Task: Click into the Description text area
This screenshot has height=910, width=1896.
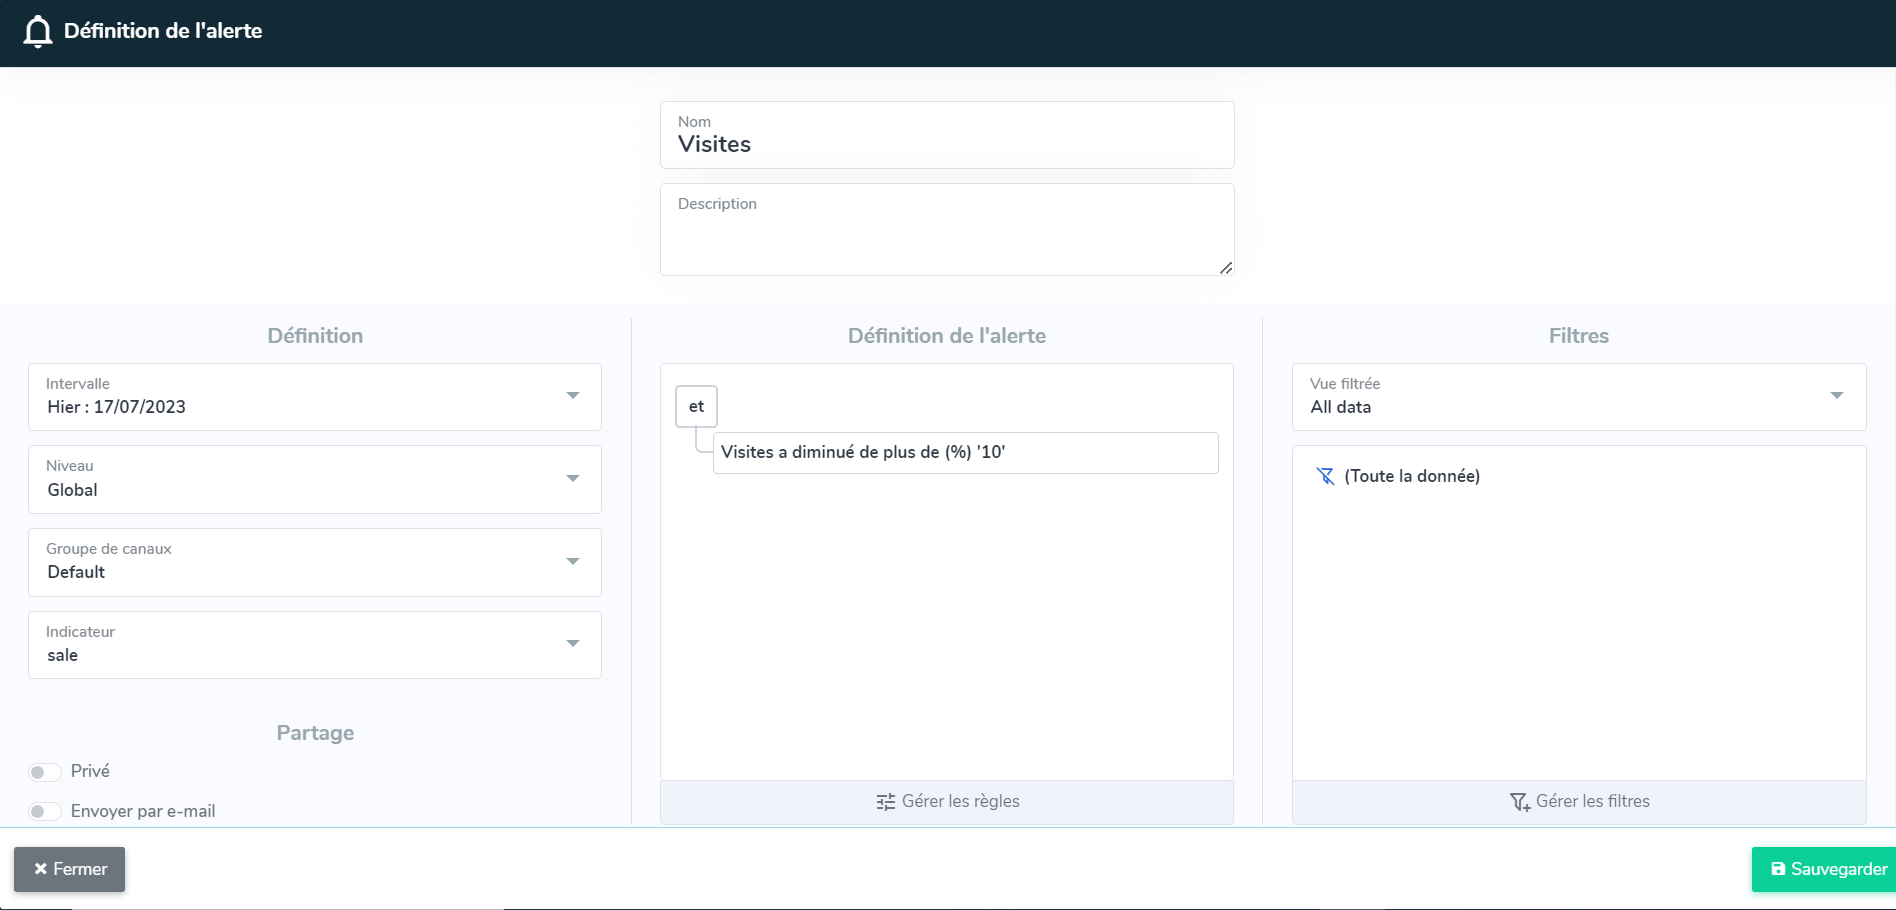Action: pyautogui.click(x=947, y=230)
